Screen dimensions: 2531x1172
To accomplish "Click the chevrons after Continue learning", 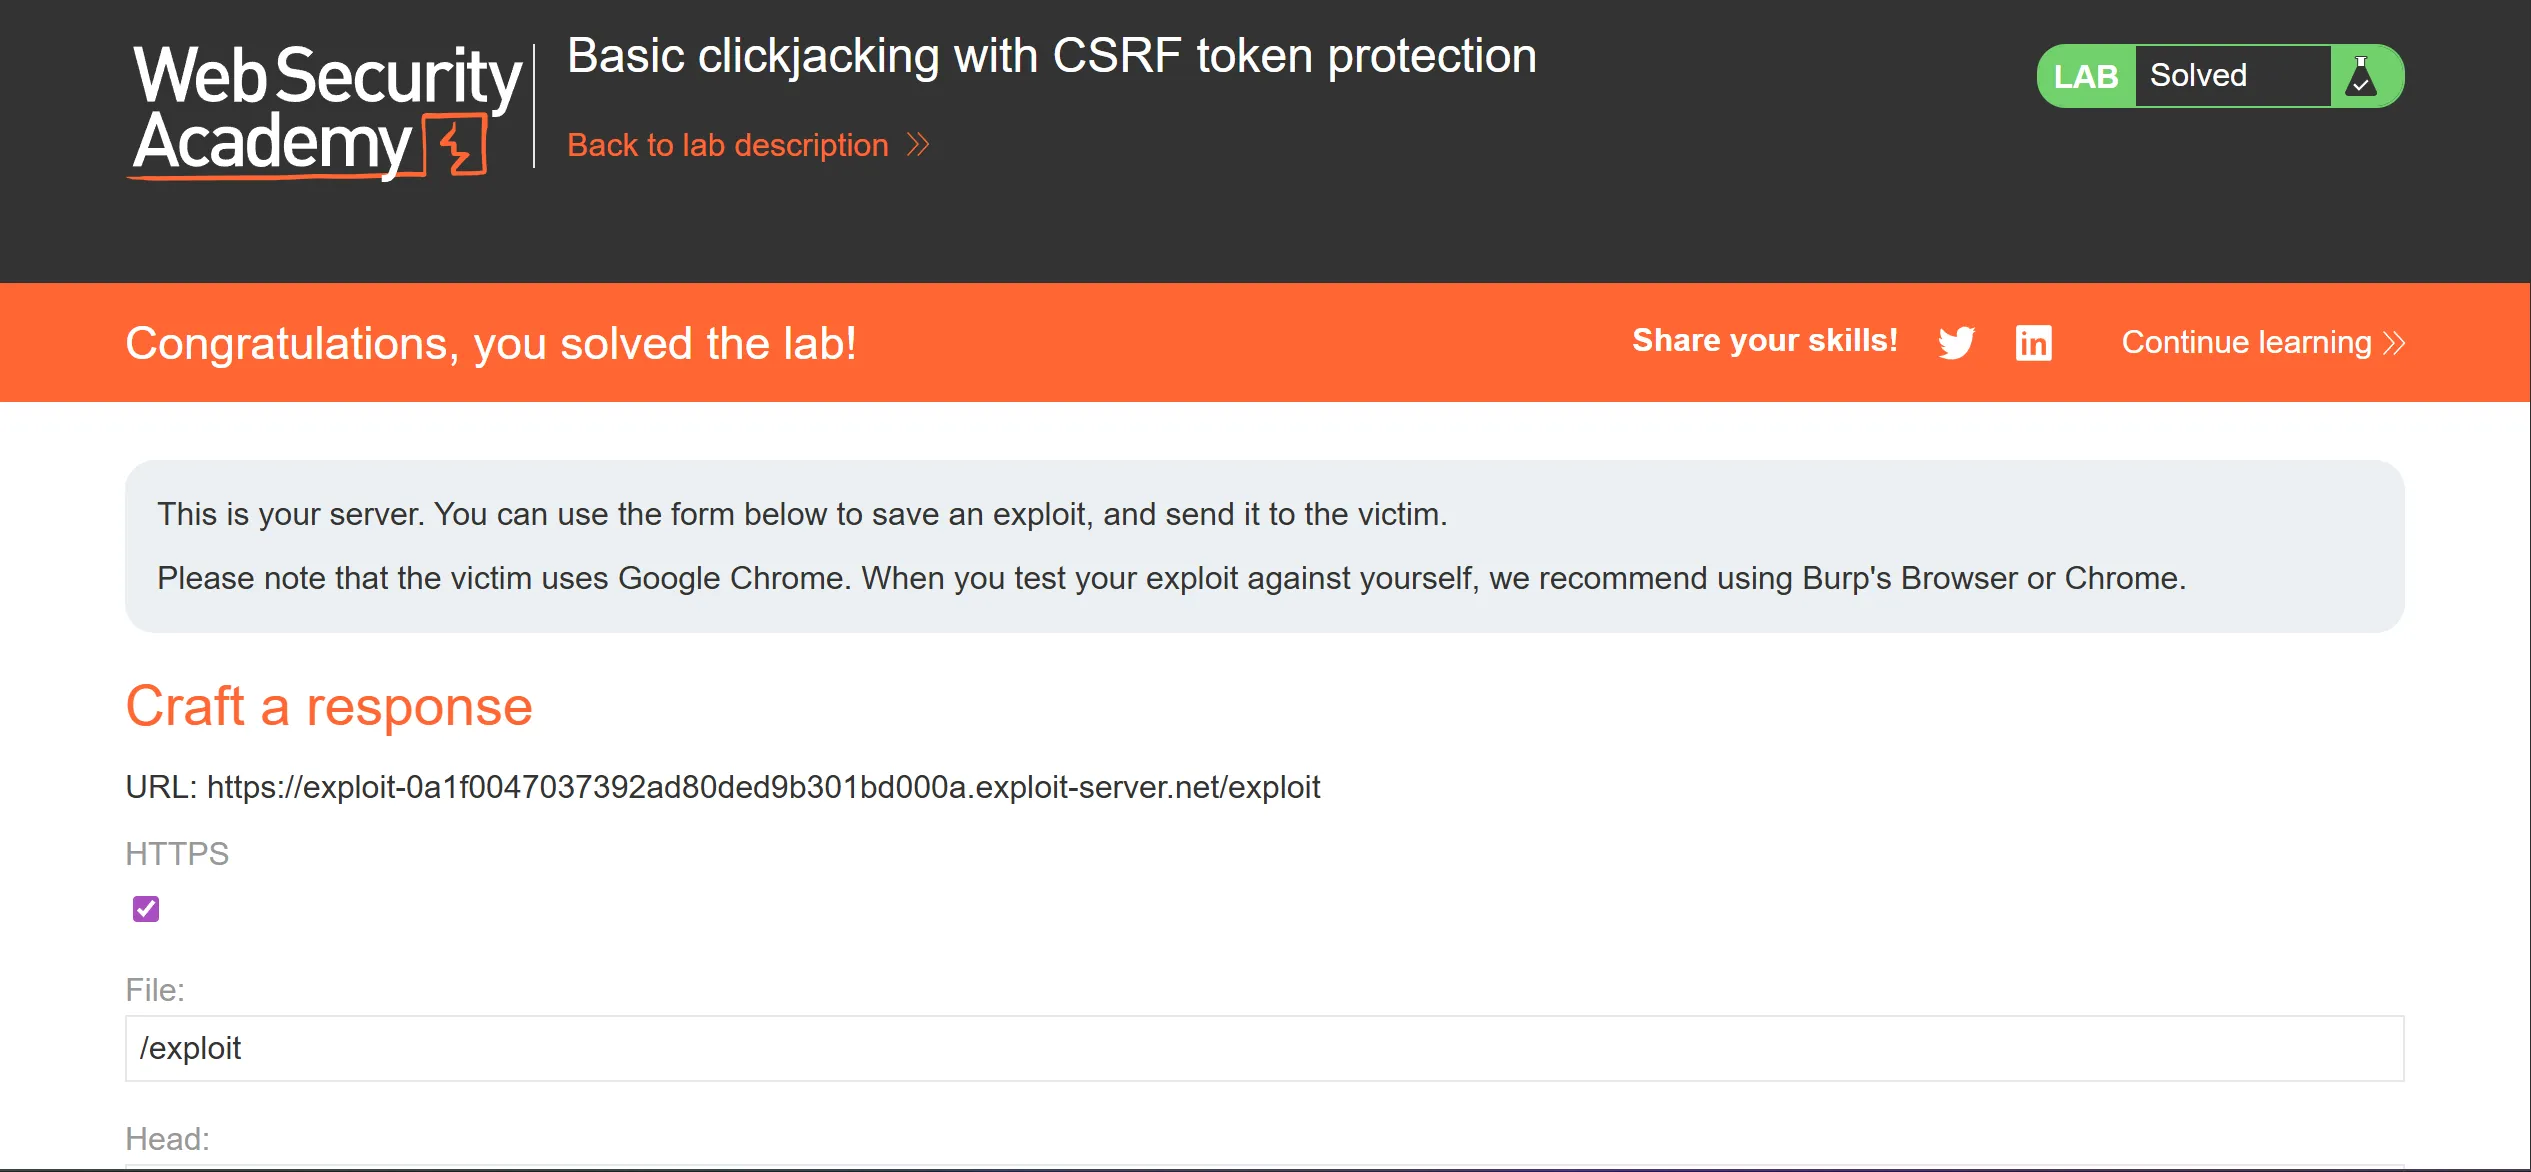I will pyautogui.click(x=2394, y=343).
